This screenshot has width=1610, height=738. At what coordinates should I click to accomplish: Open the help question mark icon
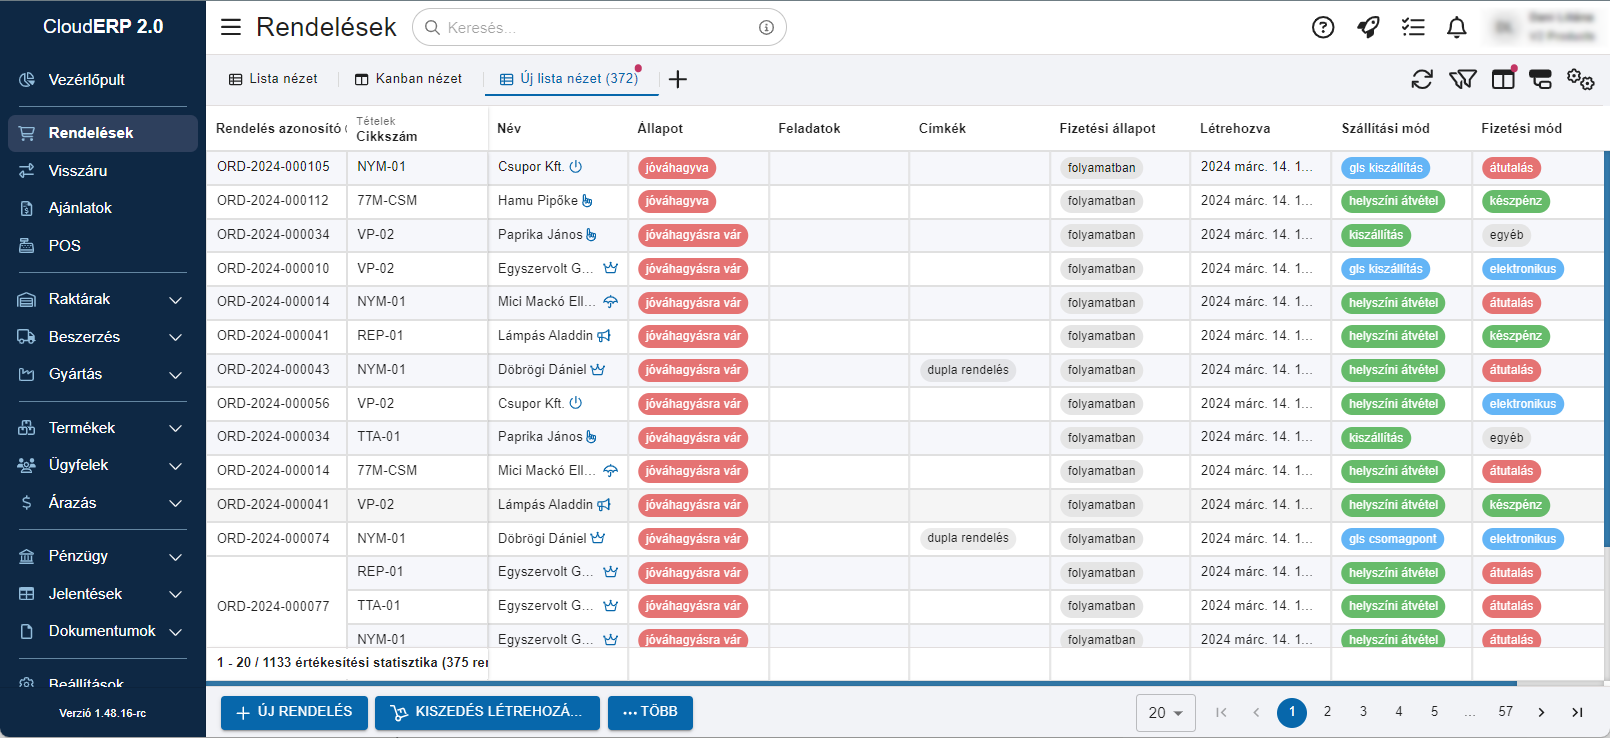click(1323, 27)
